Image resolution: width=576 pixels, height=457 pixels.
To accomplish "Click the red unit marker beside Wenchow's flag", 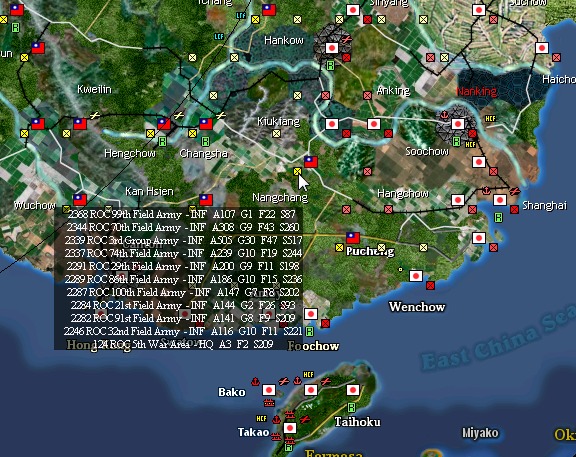I will click(x=431, y=285).
